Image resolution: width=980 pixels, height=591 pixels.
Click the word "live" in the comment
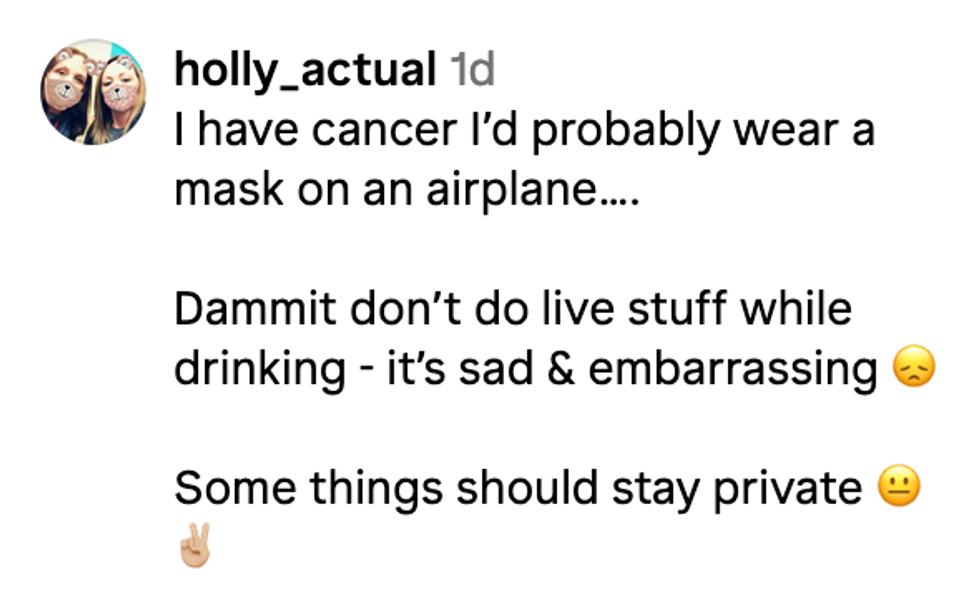tap(583, 309)
